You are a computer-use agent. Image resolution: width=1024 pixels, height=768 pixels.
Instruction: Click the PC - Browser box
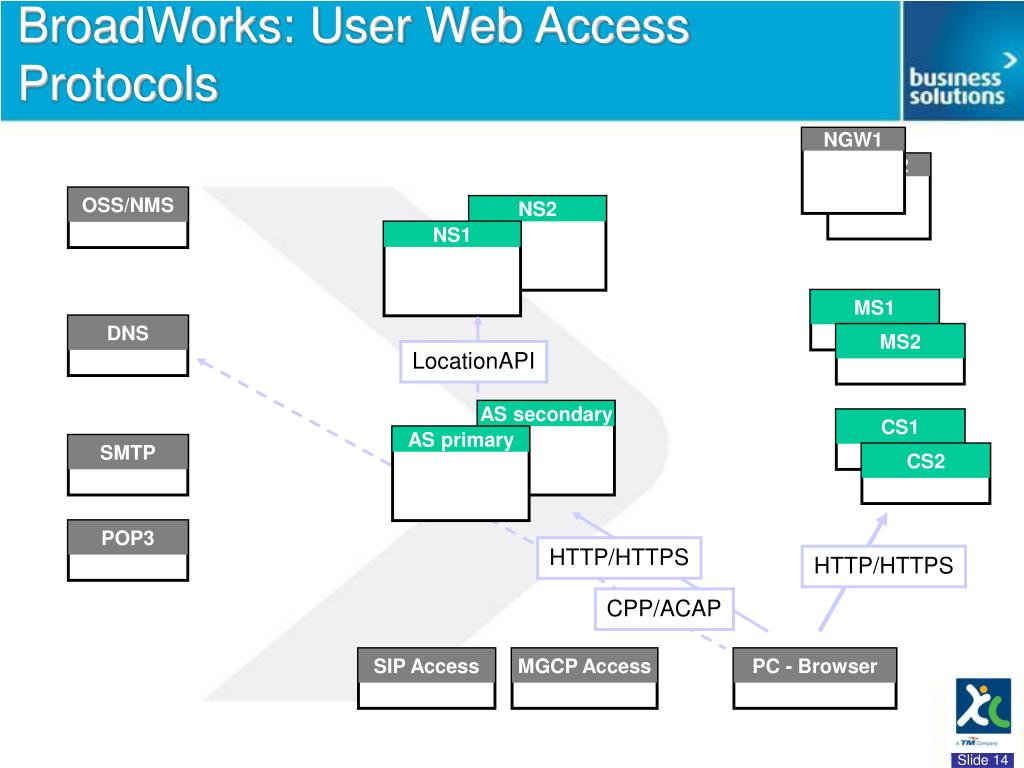click(x=815, y=679)
